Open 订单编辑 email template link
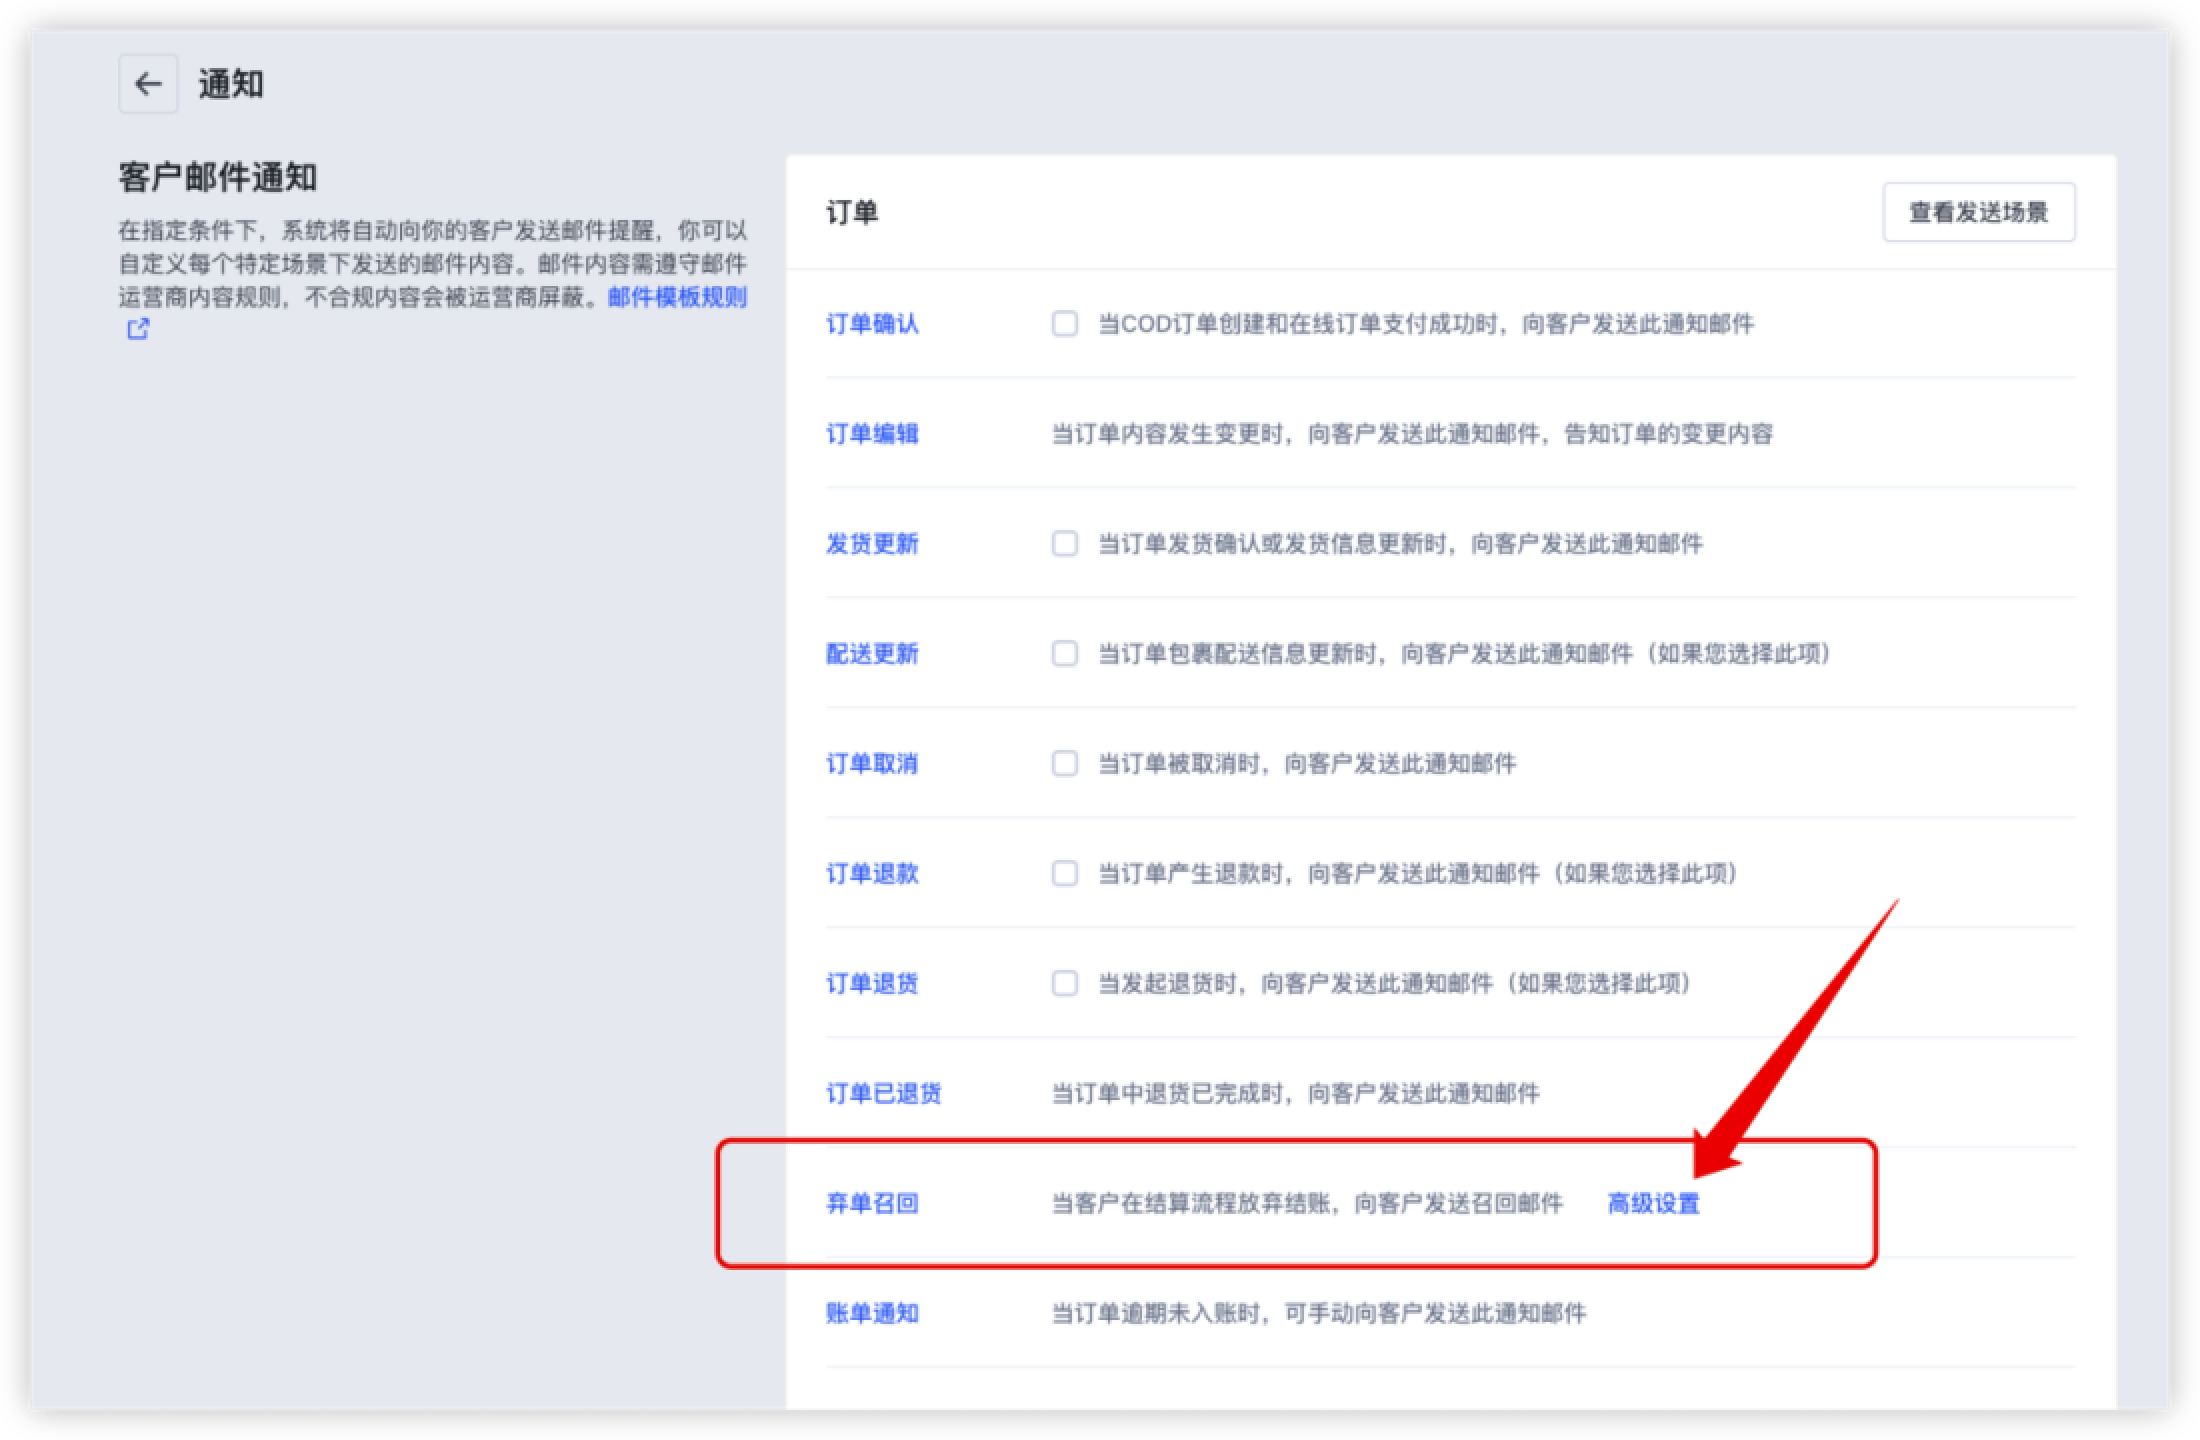Viewport: 2200px width, 1440px height. [x=872, y=434]
